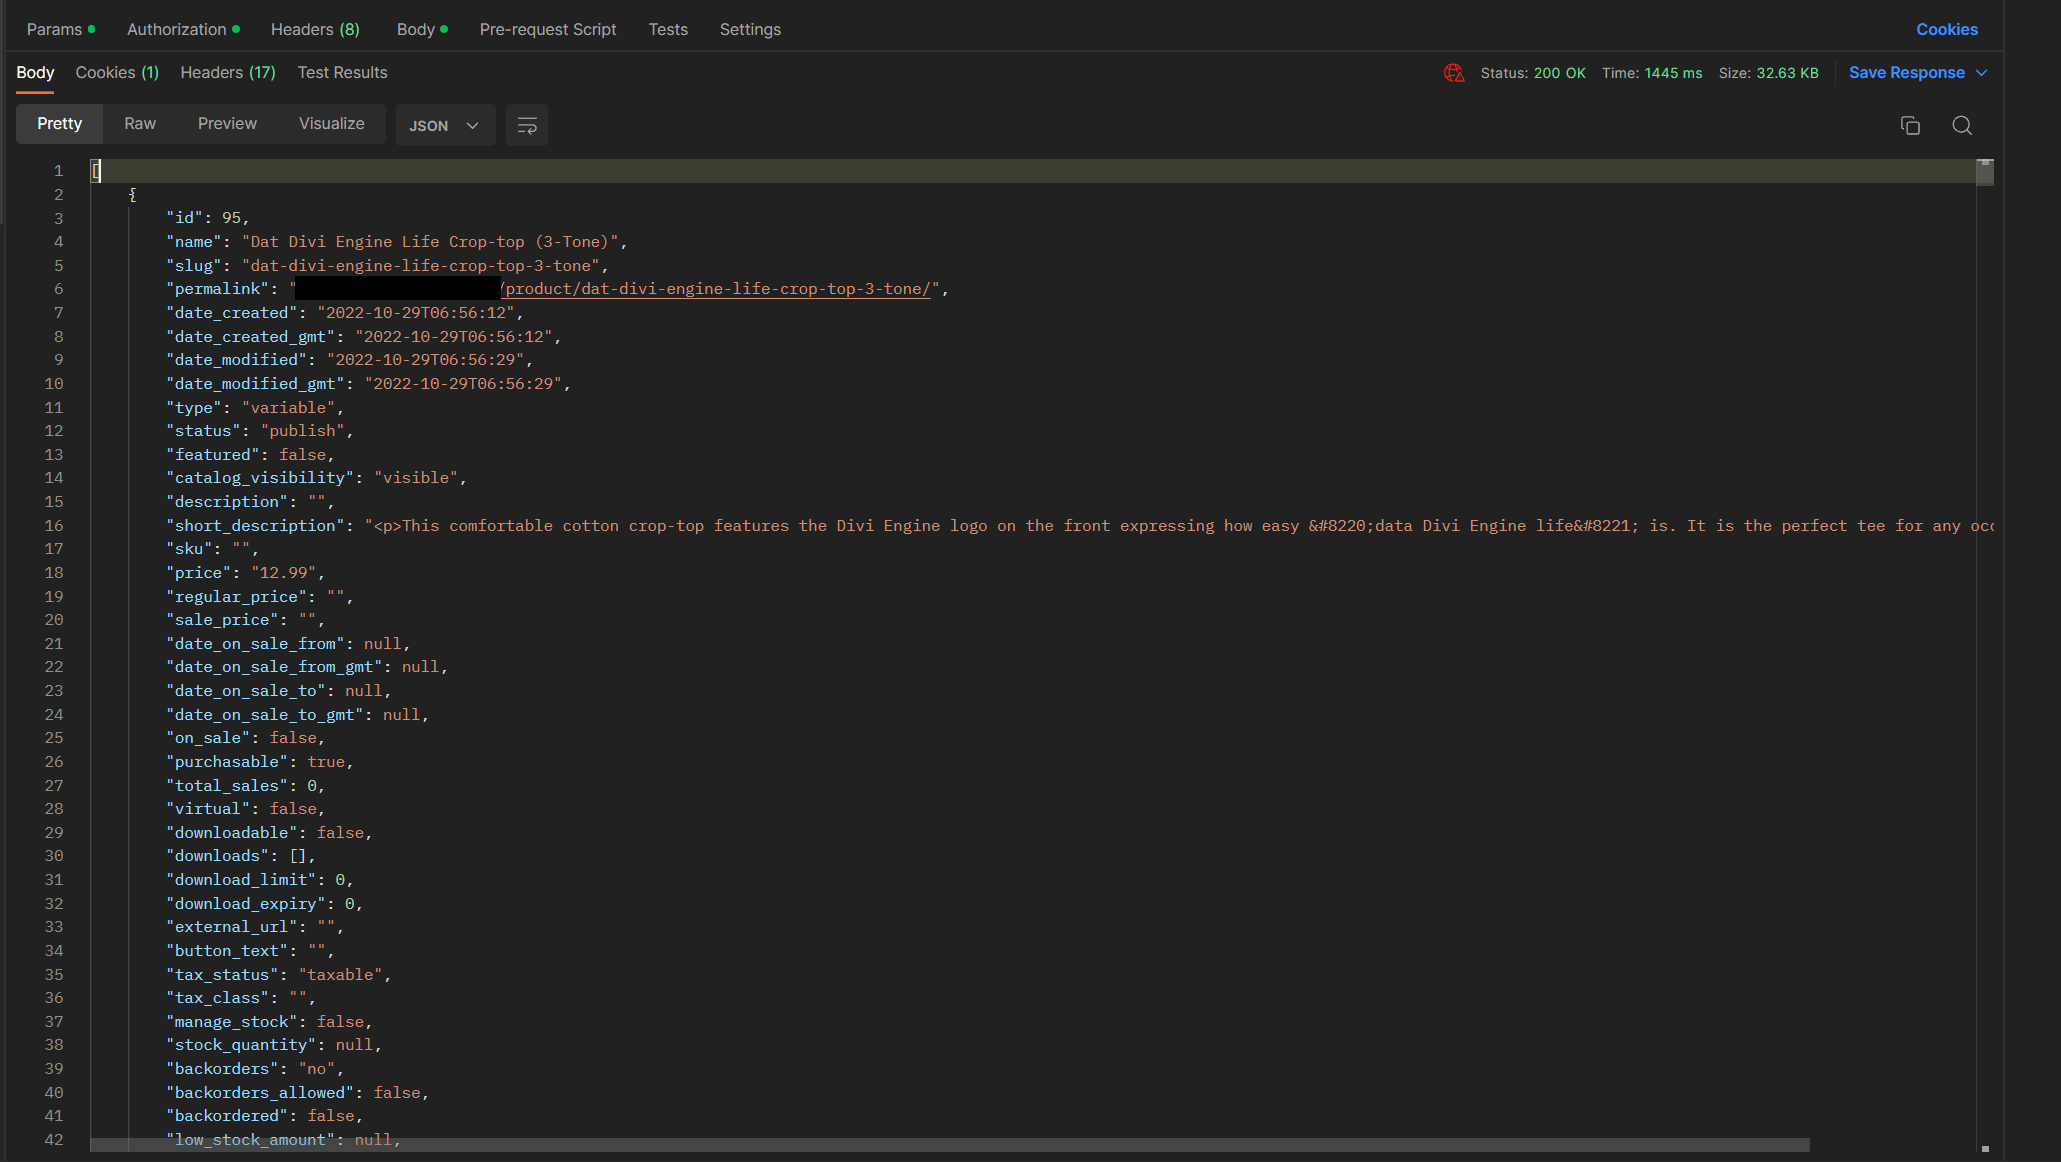
Task: Click the "stock_quantity": null line
Action: click(274, 1045)
